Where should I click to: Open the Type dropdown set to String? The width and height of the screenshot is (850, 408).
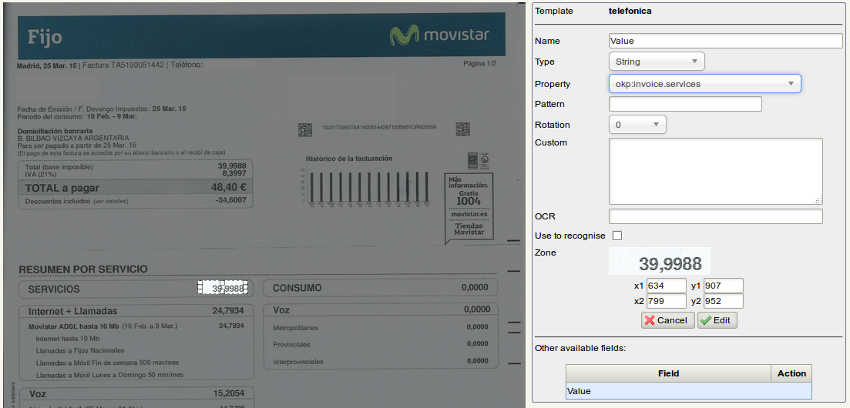(656, 62)
